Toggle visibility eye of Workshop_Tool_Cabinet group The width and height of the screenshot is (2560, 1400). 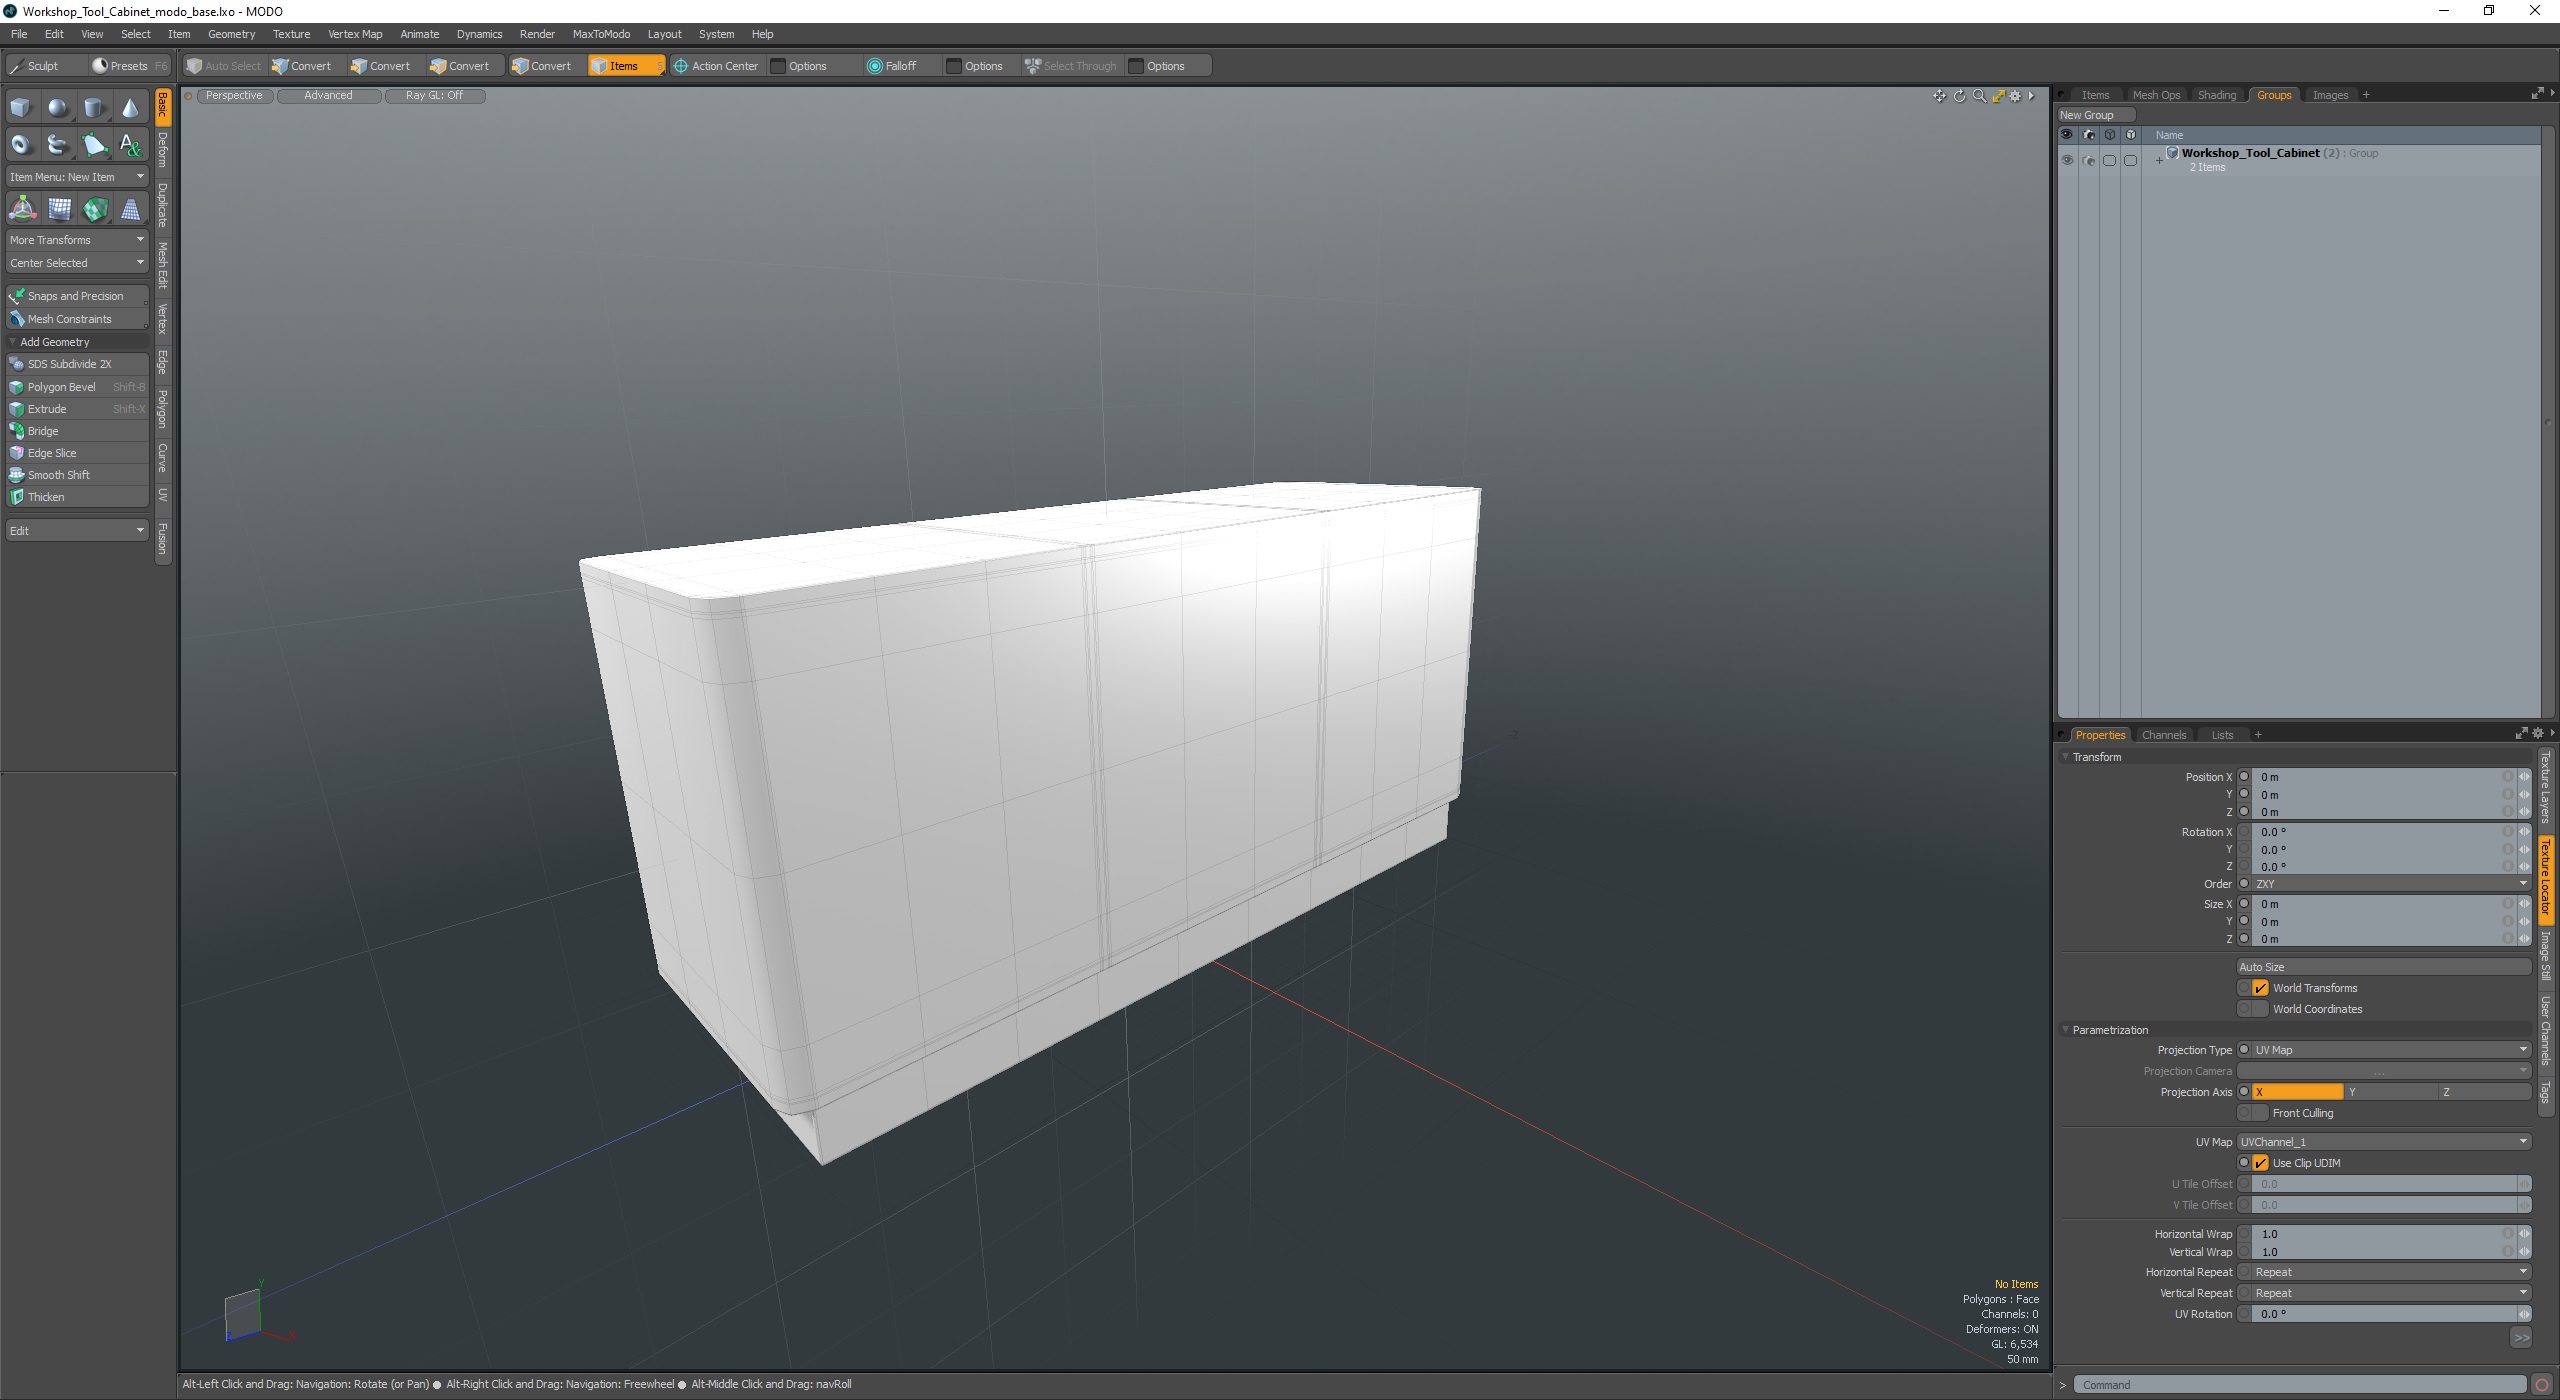pos(2066,160)
